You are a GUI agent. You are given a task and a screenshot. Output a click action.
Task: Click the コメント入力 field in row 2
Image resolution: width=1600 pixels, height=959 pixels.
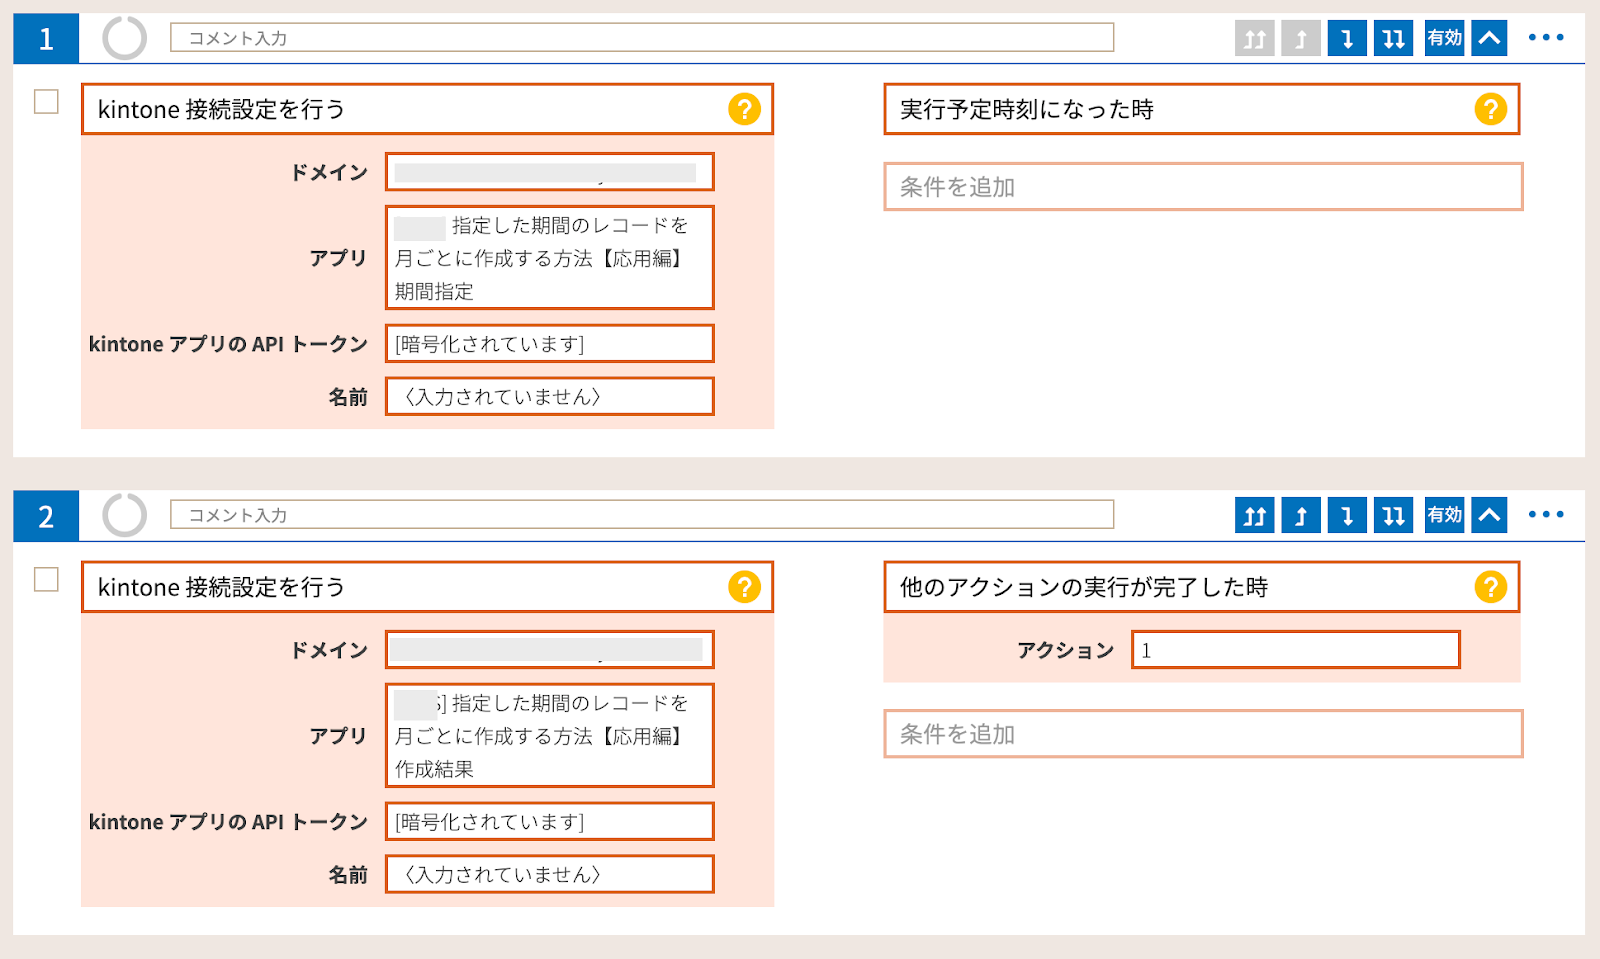click(x=642, y=515)
